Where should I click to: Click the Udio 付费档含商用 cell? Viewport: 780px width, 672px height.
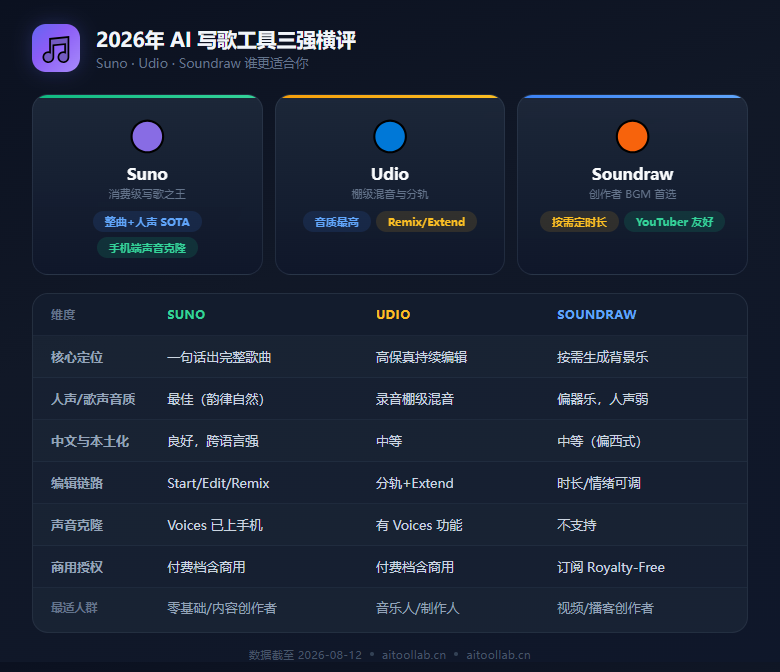point(415,567)
